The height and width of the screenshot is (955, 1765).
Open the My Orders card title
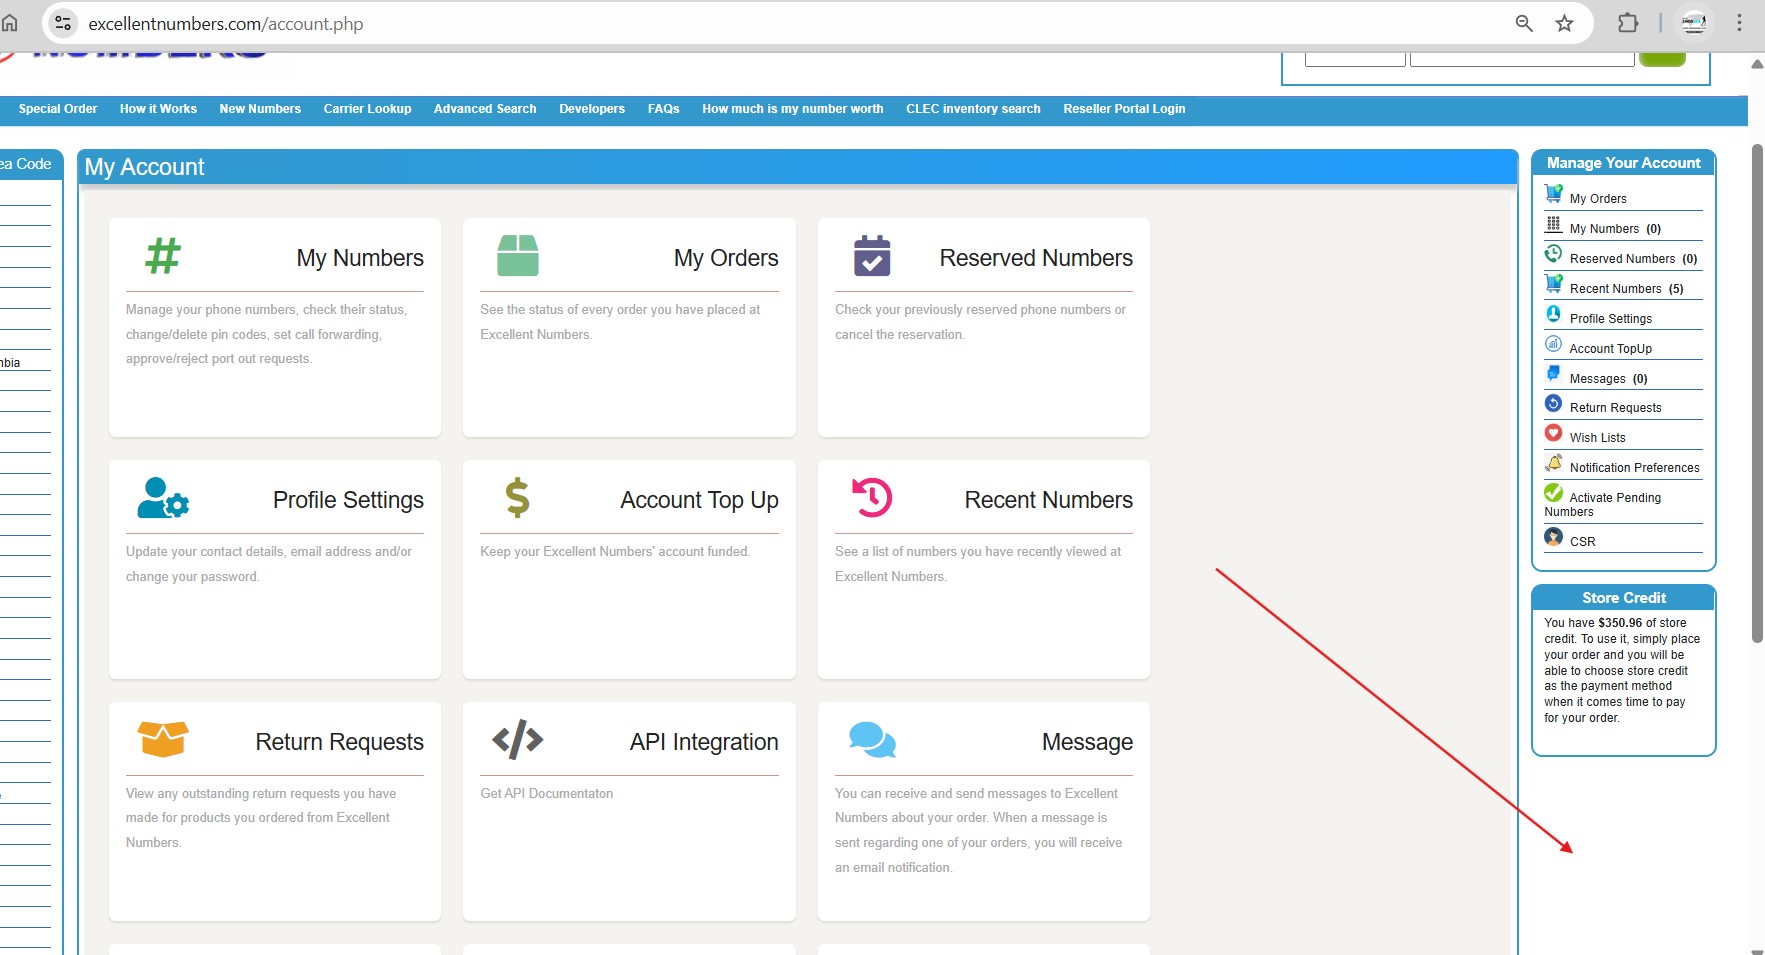pyautogui.click(x=726, y=258)
